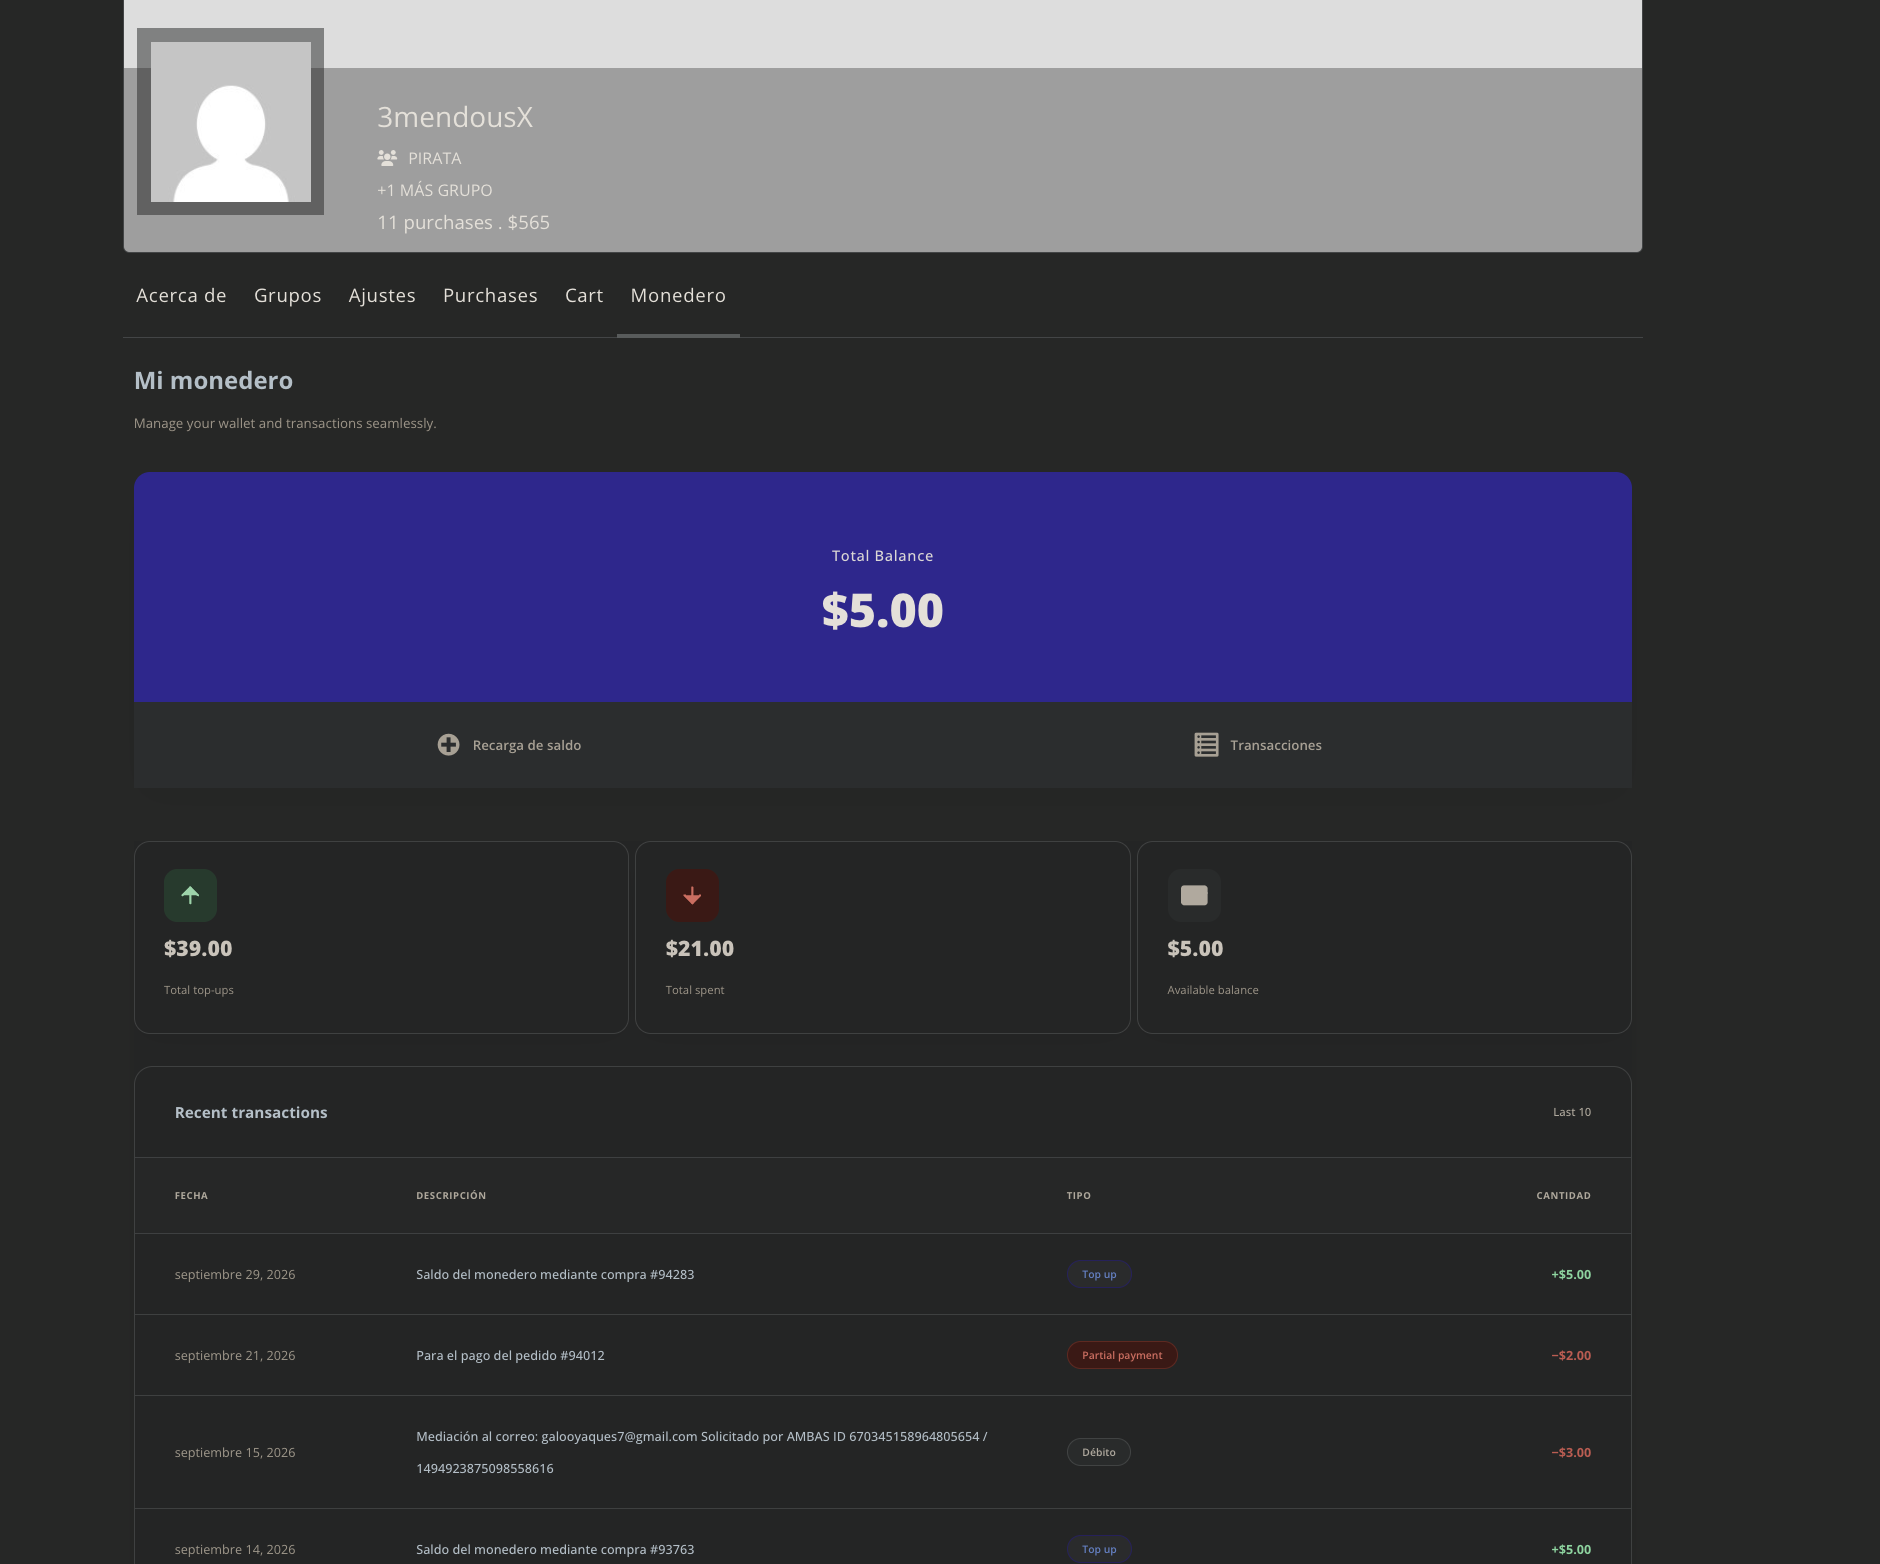1880x1564 pixels.
Task: Click 'septiembre 21, 2026' date
Action: pos(235,1355)
